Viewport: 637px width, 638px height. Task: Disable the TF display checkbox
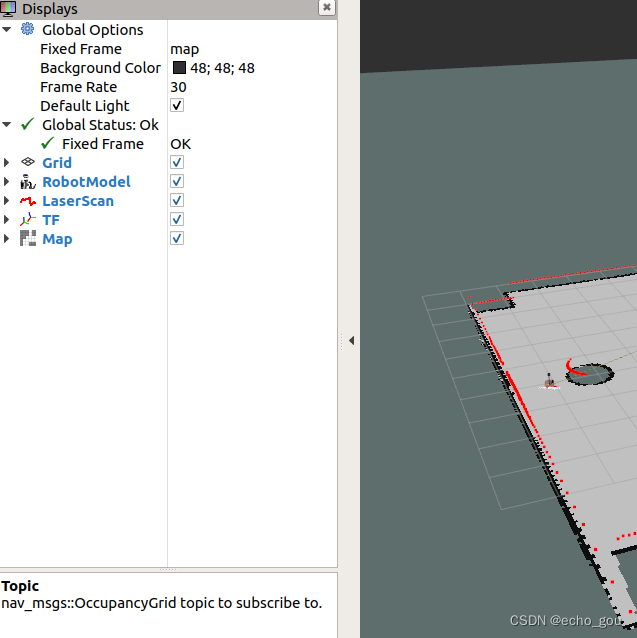[x=177, y=219]
